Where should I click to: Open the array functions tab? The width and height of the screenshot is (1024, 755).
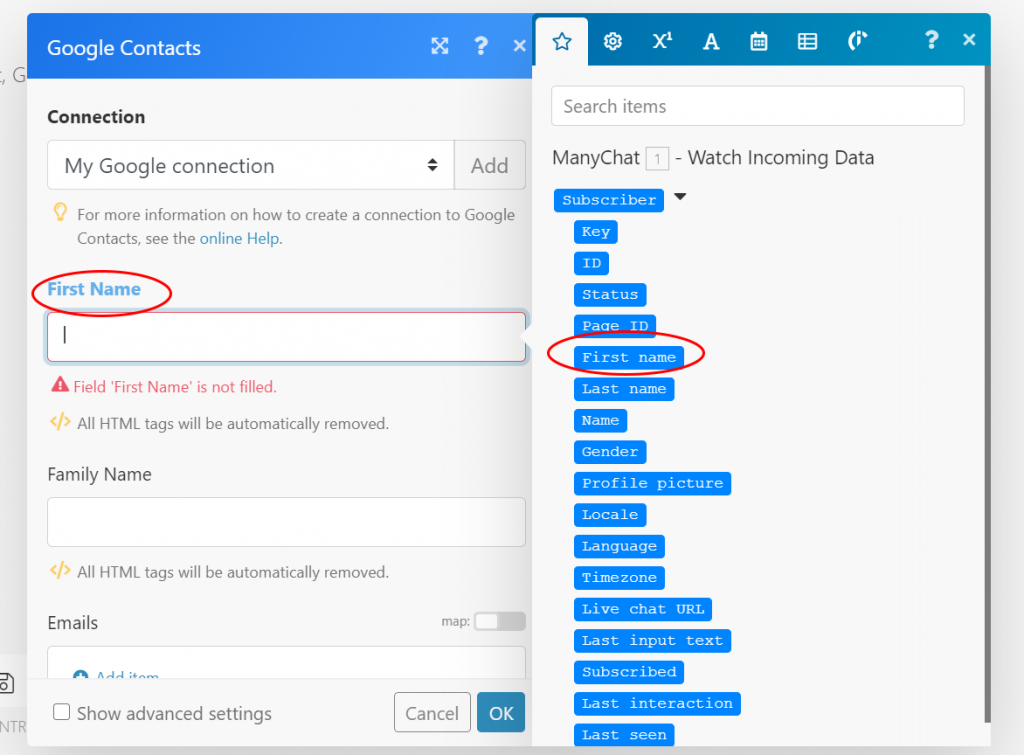pyautogui.click(x=807, y=41)
